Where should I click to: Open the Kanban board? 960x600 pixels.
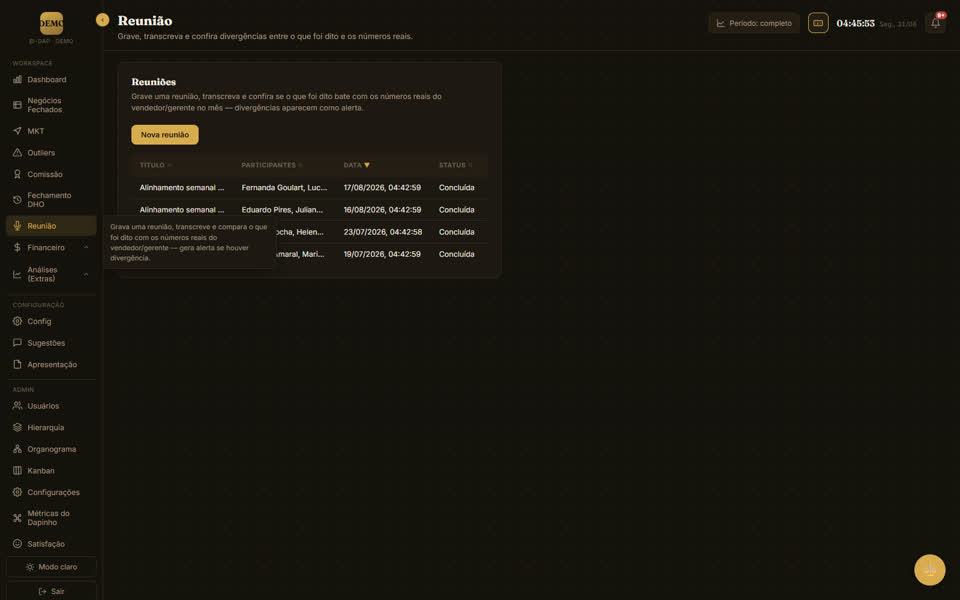click(x=51, y=471)
